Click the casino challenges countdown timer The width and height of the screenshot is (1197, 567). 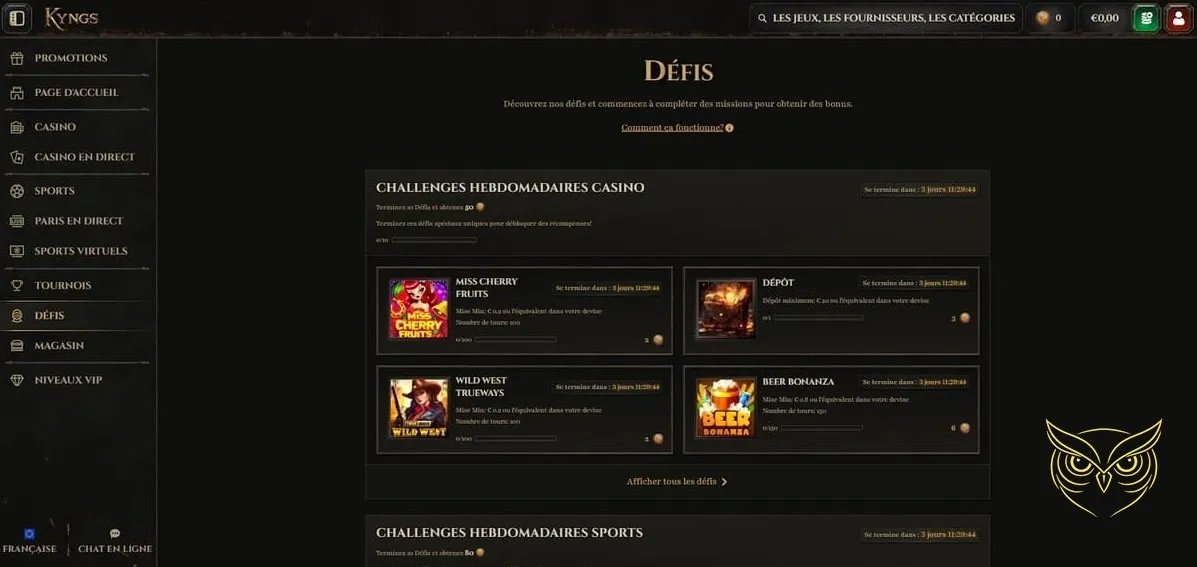pyautogui.click(x=920, y=189)
